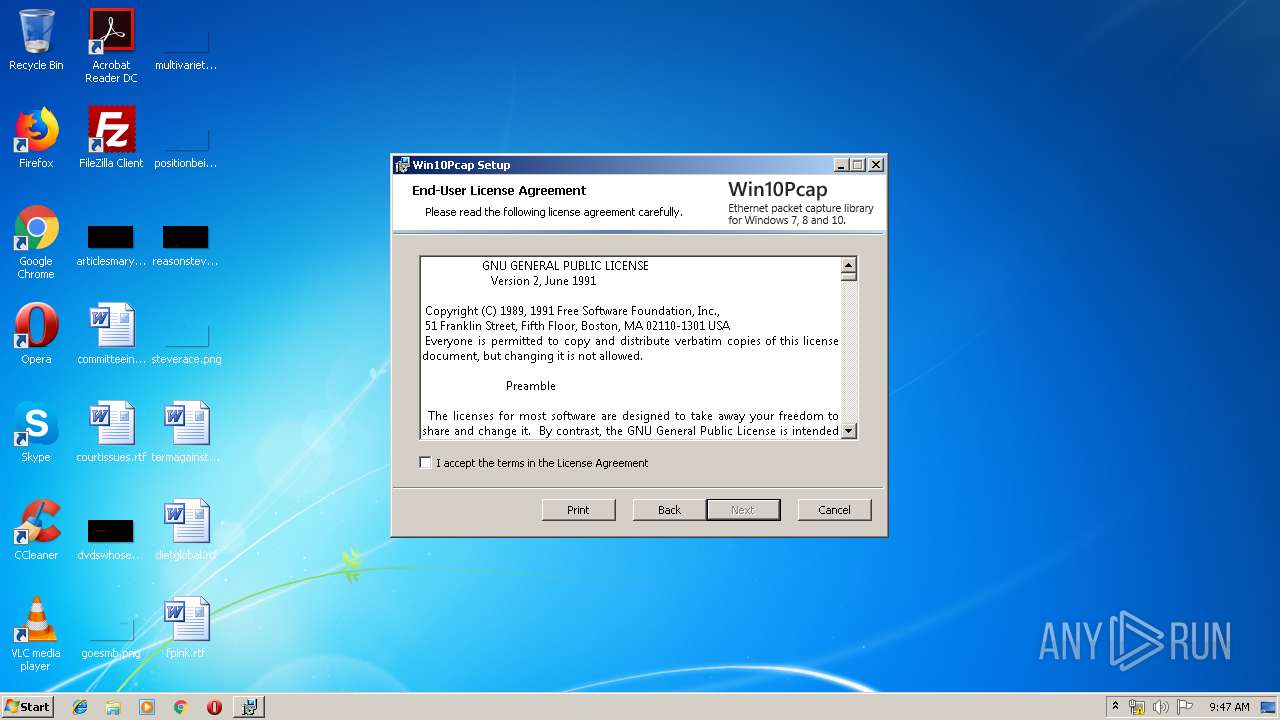The image size is (1280, 720).
Task: Show hidden system tray icons
Action: [x=1115, y=707]
